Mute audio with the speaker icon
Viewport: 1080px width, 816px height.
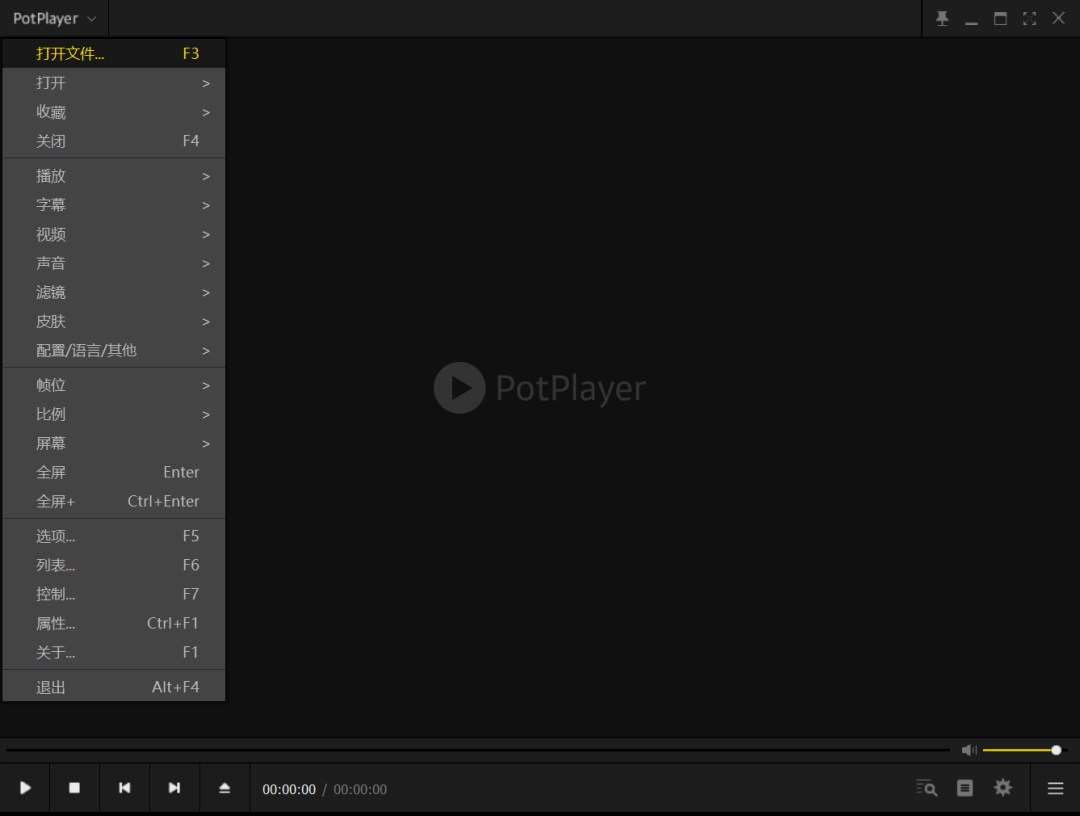968,750
